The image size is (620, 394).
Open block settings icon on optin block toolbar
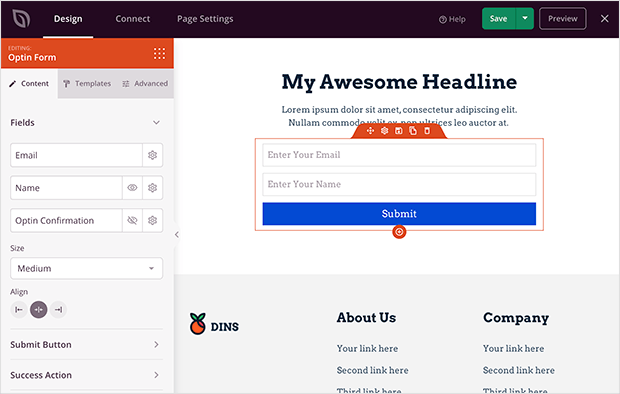[x=384, y=131]
